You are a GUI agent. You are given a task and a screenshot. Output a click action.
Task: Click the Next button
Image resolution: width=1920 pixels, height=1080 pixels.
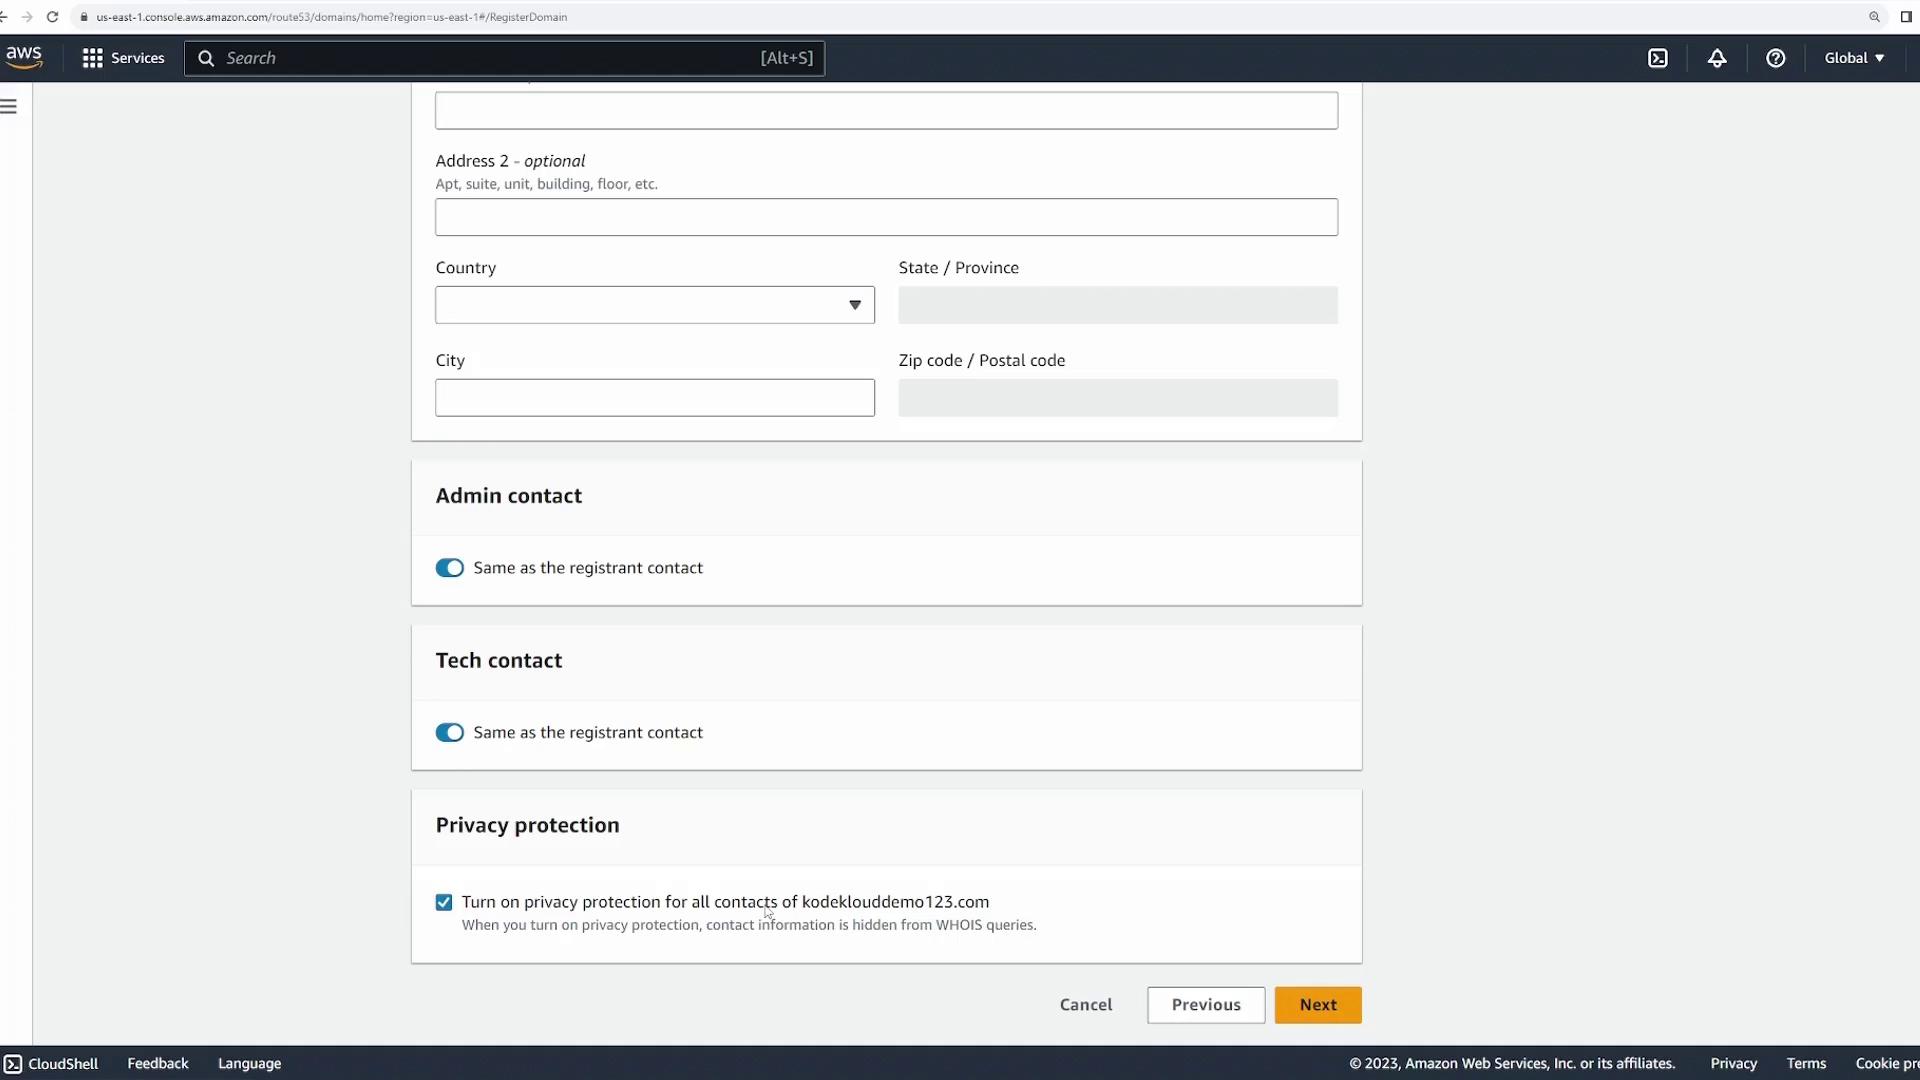pyautogui.click(x=1318, y=1005)
